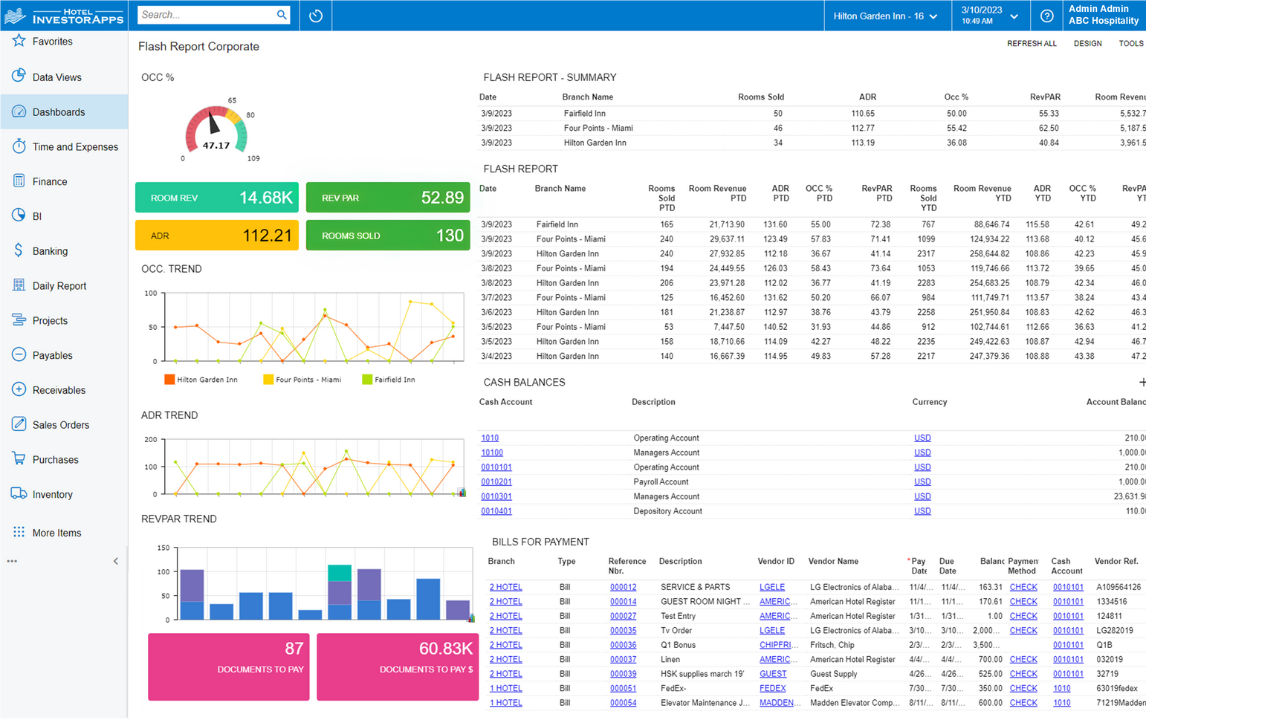Screen dimensions: 1280x720
Task: Open the Receivables plus-circle icon
Action: click(18, 390)
